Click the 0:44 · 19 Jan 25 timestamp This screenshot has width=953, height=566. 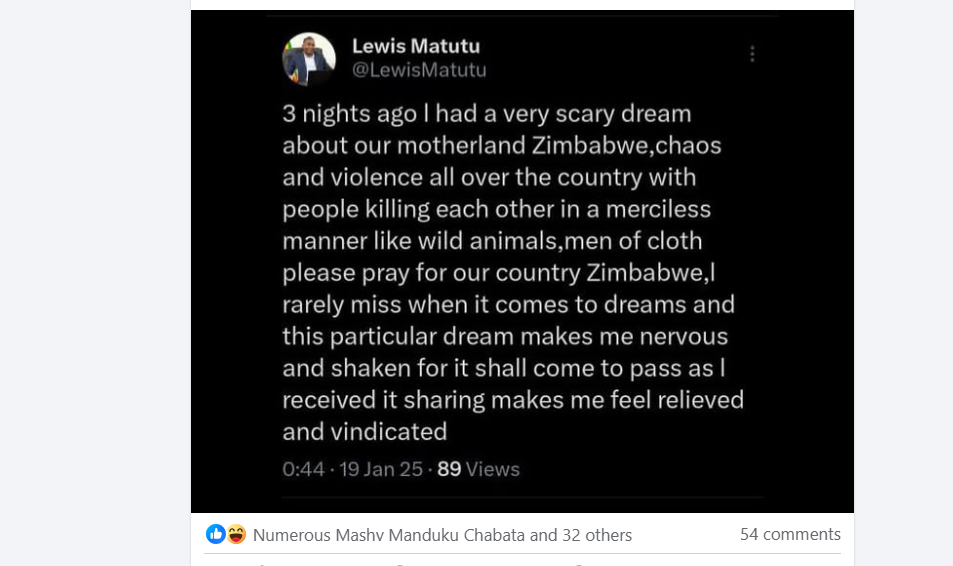pos(353,469)
